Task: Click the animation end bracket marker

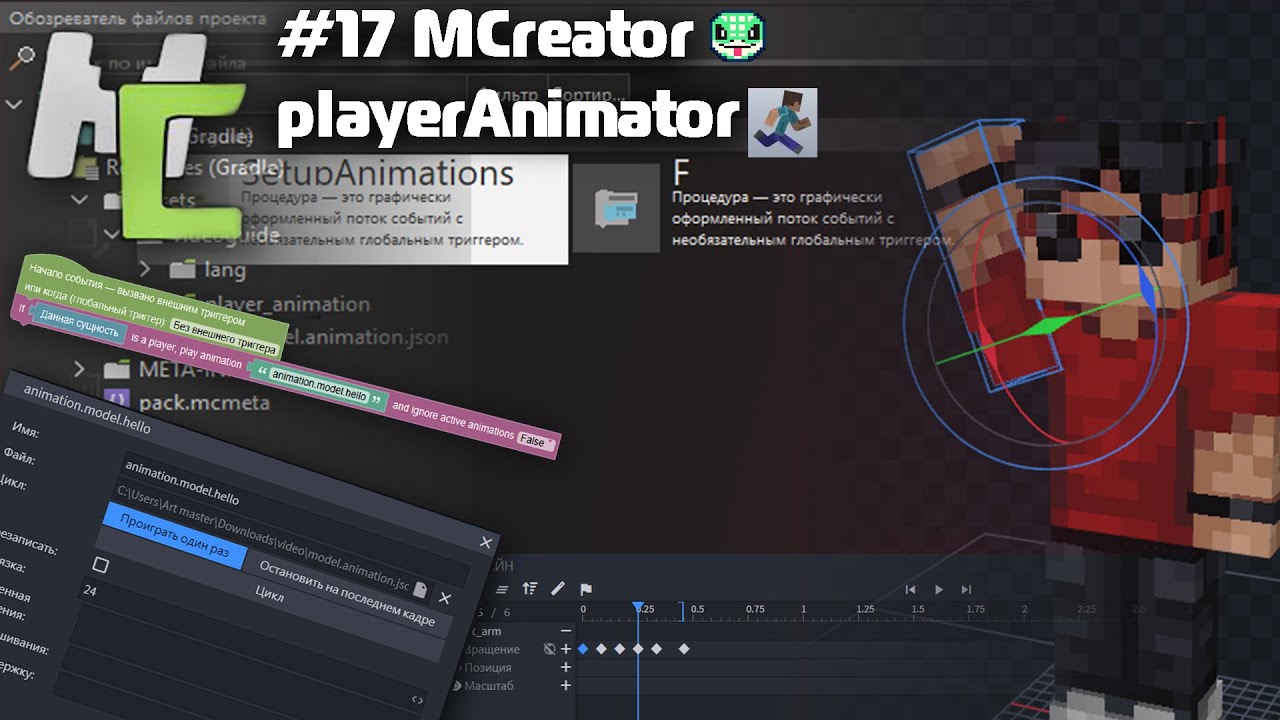Action: click(x=682, y=610)
